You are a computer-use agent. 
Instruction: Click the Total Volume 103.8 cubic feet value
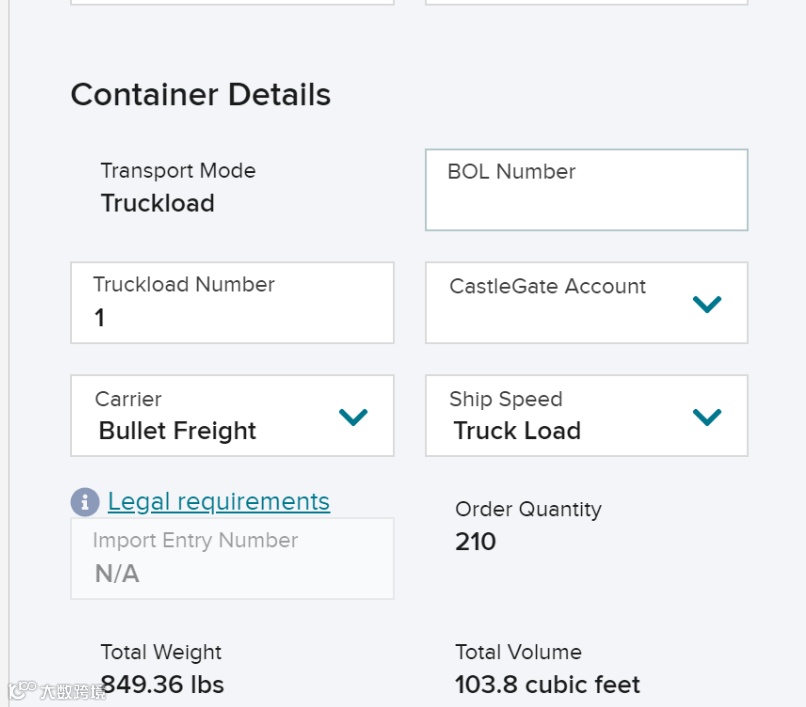547,685
